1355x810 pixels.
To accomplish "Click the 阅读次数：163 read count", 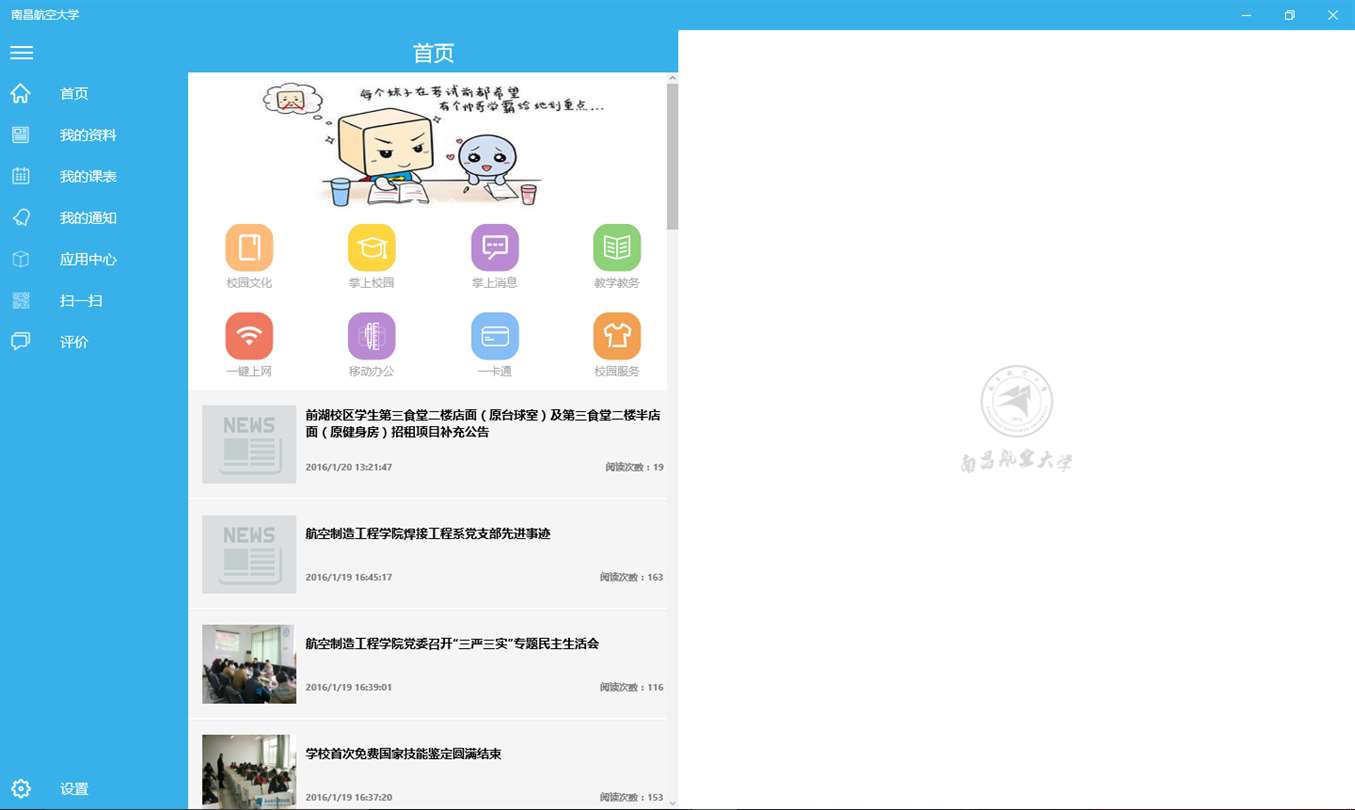I will click(x=632, y=577).
